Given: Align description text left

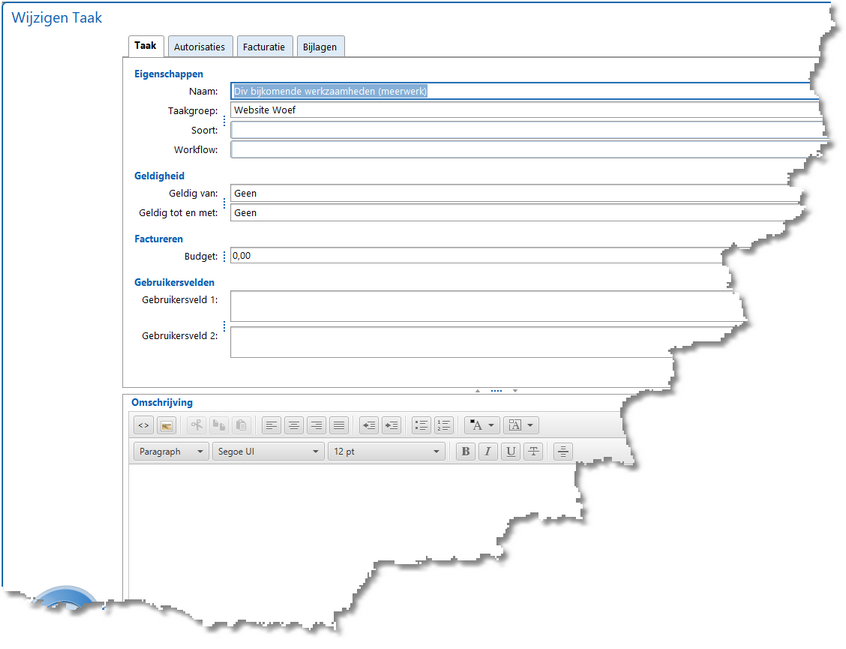Looking at the screenshot, I should pyautogui.click(x=271, y=425).
